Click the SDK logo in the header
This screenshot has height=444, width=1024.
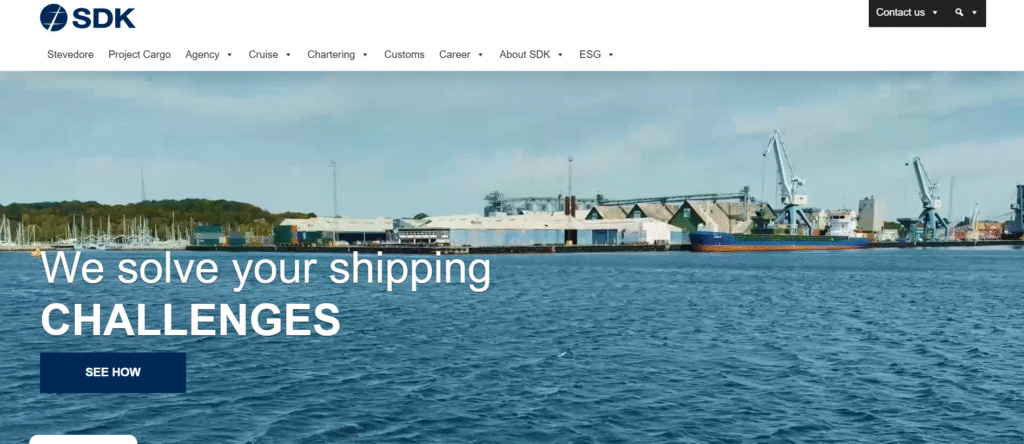click(x=88, y=17)
